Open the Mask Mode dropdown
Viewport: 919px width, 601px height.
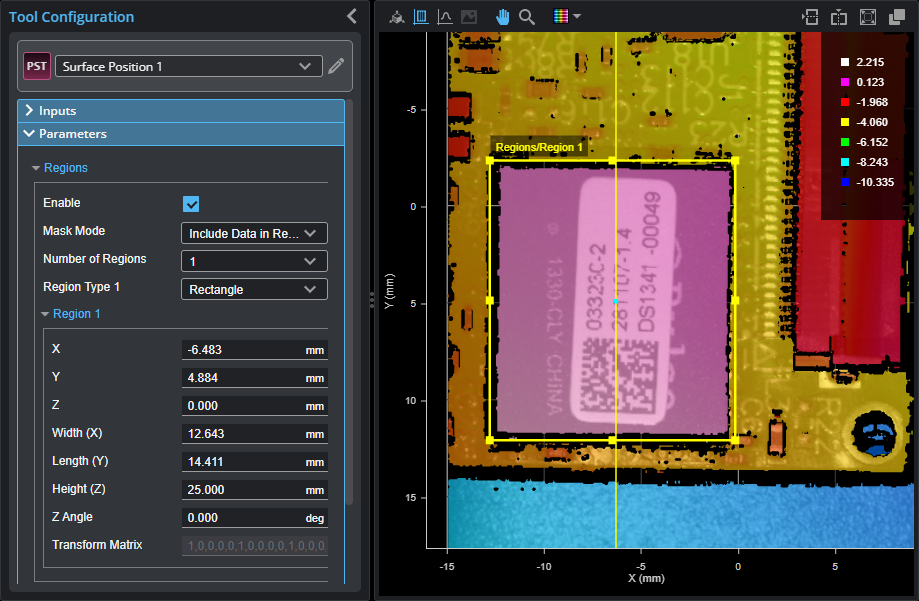click(x=254, y=233)
